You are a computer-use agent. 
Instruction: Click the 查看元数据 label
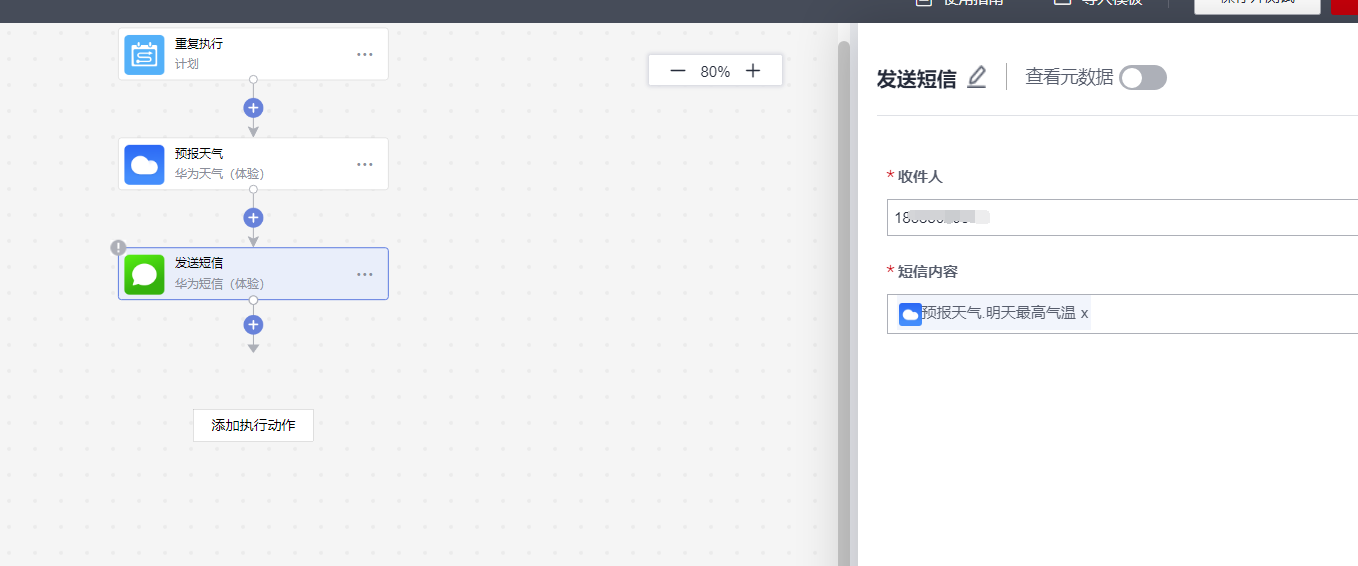pos(1069,77)
